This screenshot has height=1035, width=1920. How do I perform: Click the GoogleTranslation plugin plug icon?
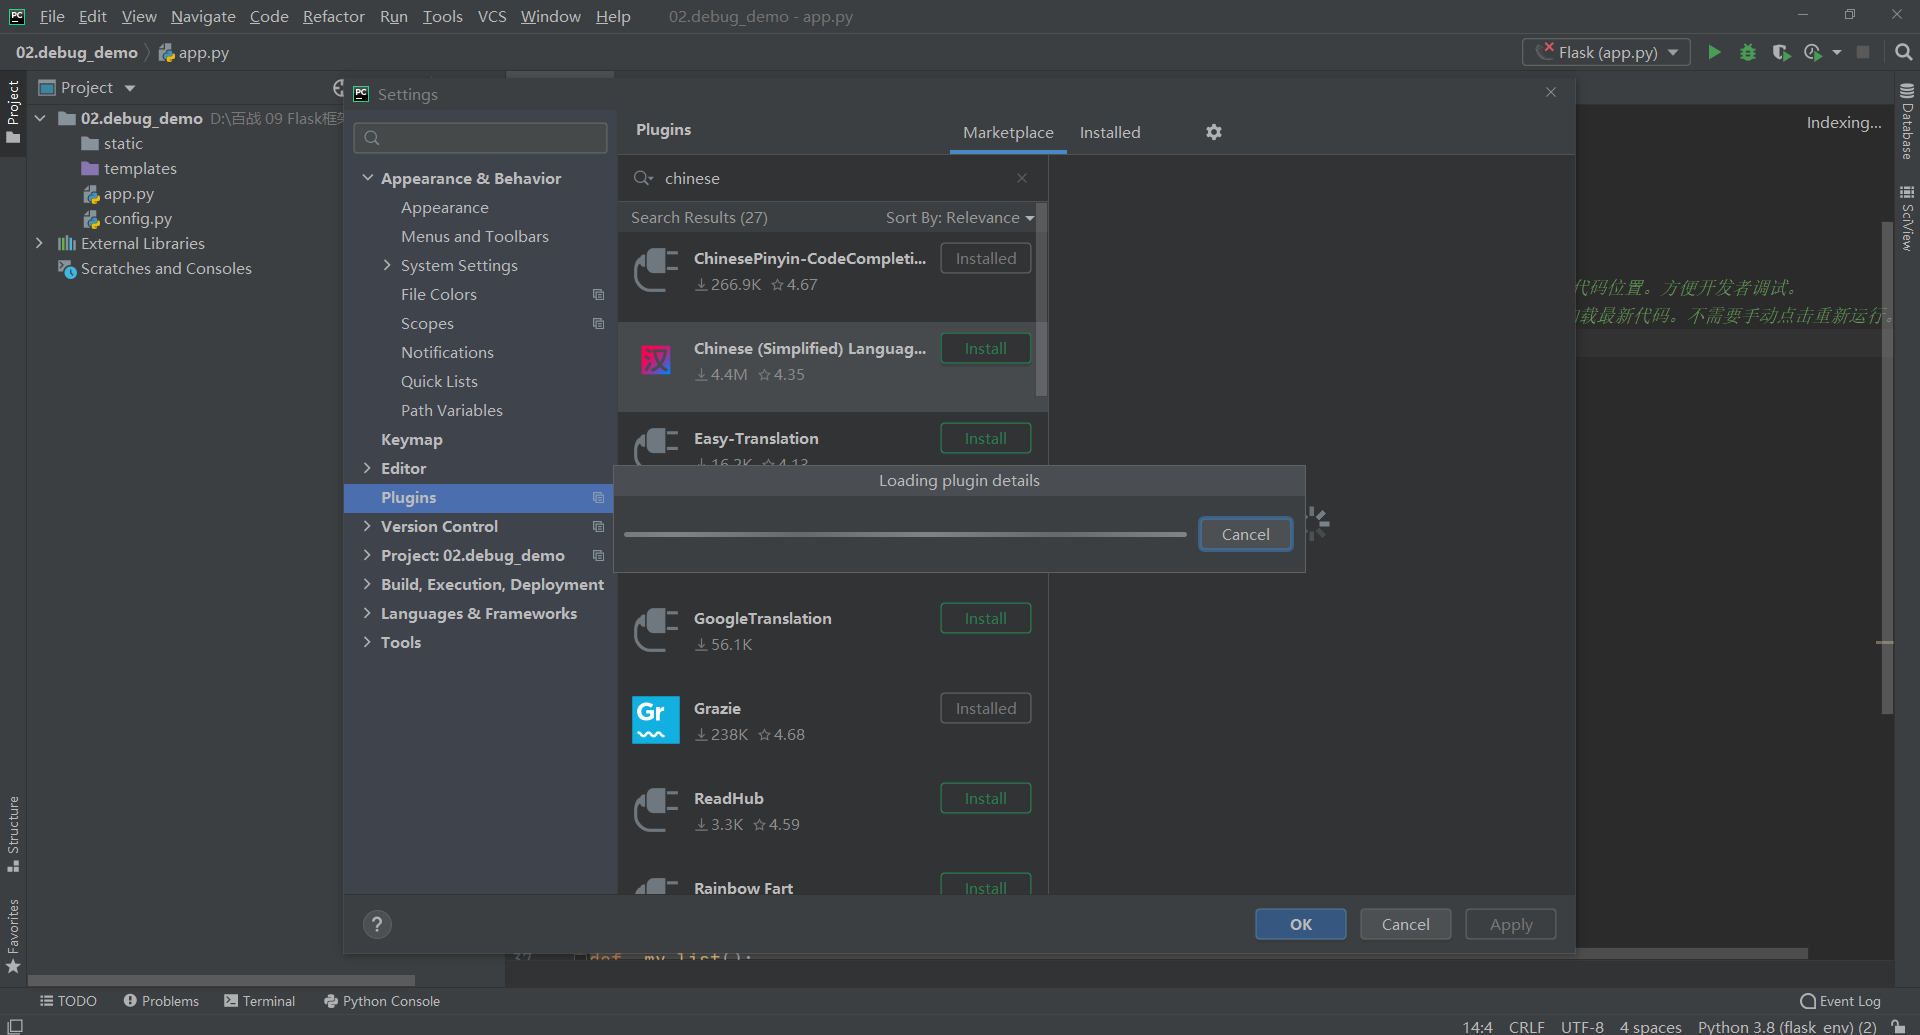pos(656,630)
